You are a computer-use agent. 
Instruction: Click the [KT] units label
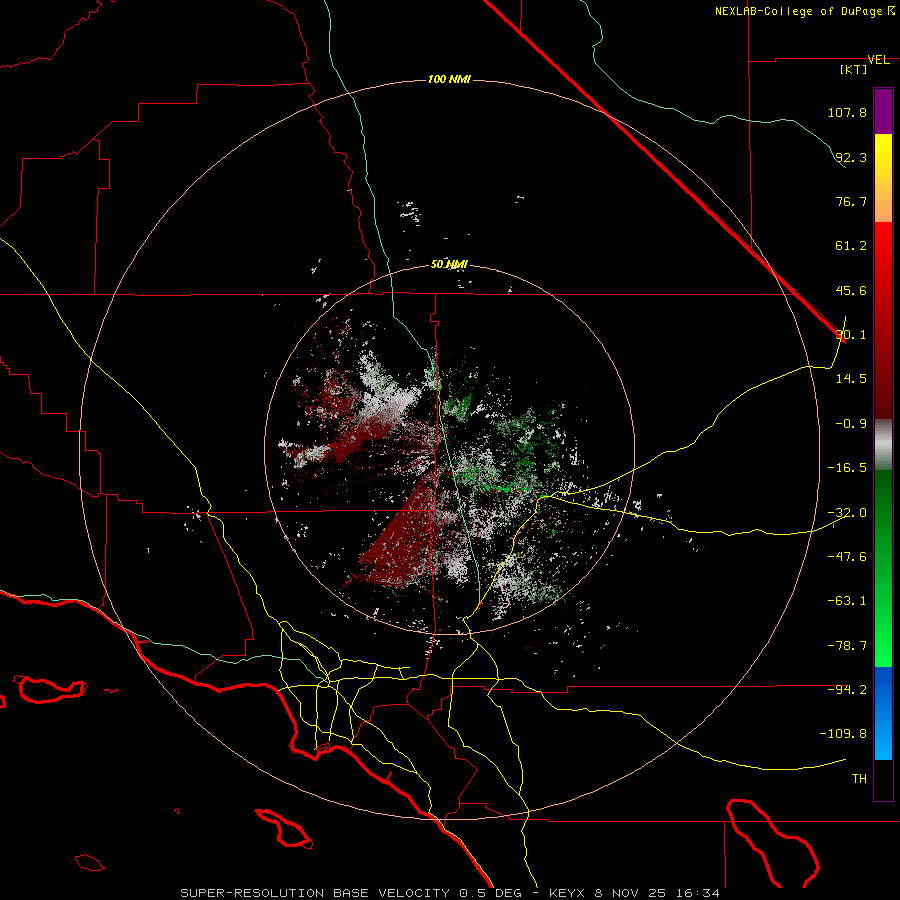[854, 69]
